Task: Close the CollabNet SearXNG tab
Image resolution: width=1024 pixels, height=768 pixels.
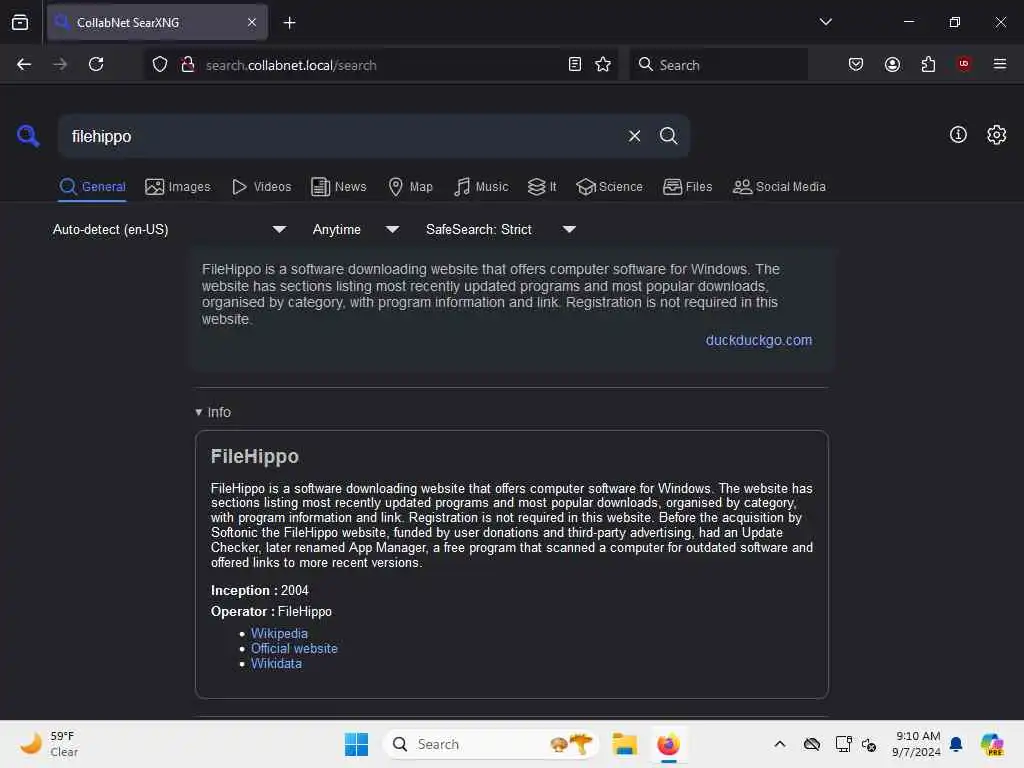Action: 252,22
